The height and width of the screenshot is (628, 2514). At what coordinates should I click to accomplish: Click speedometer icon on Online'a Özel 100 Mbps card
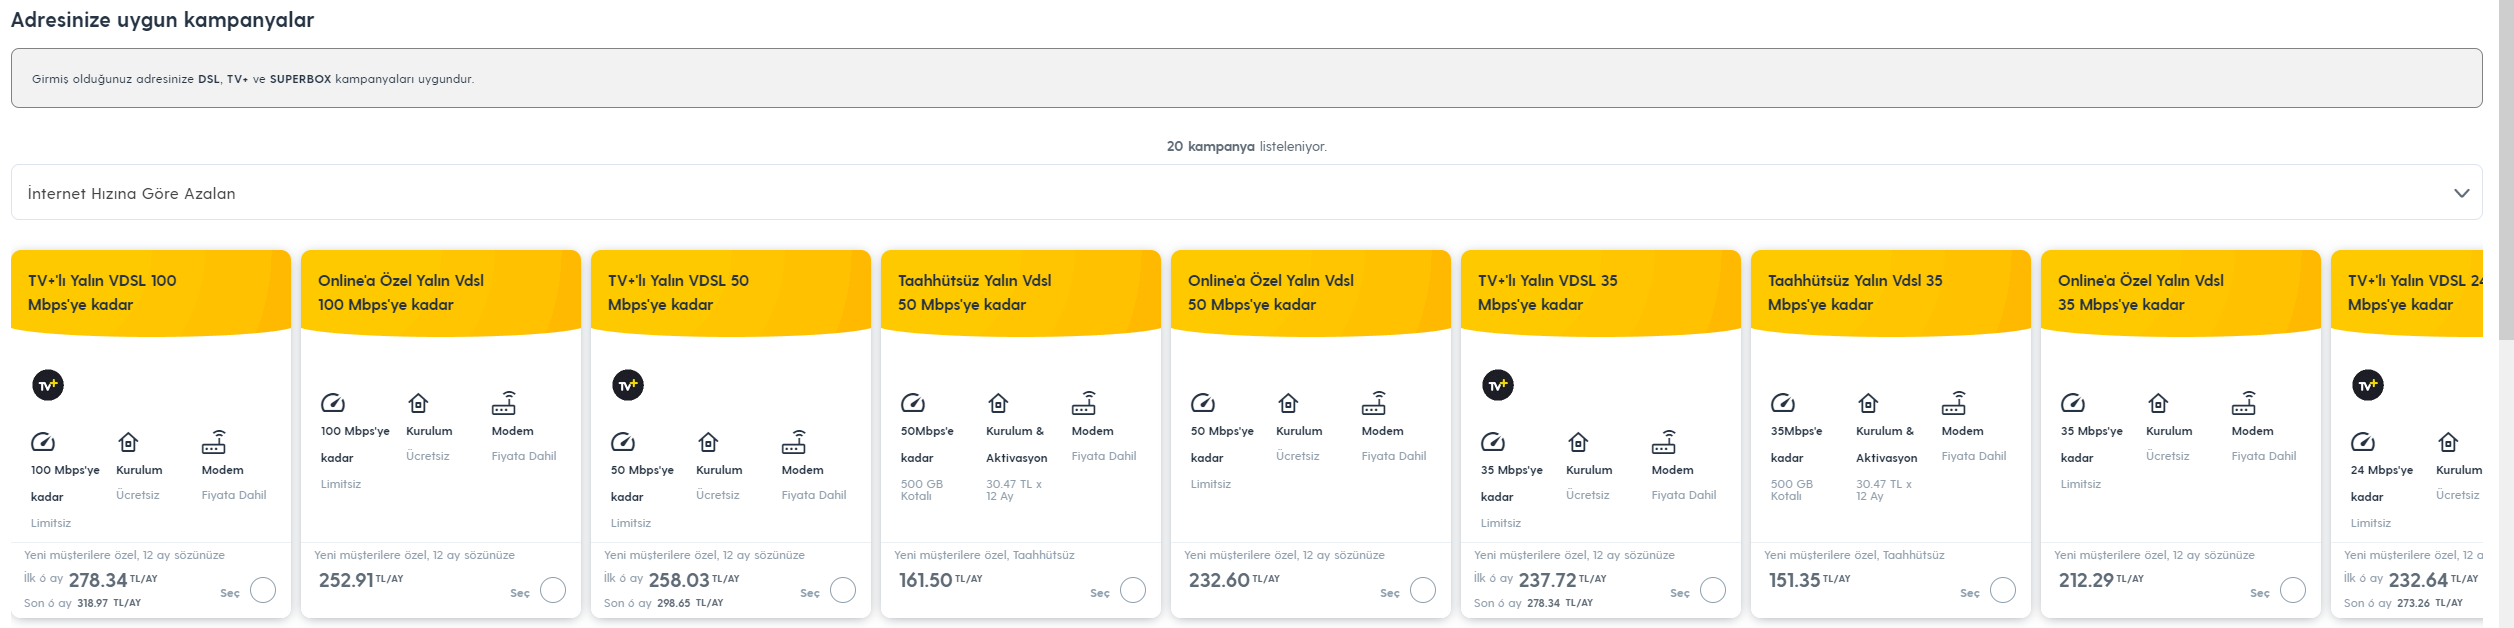click(x=333, y=403)
